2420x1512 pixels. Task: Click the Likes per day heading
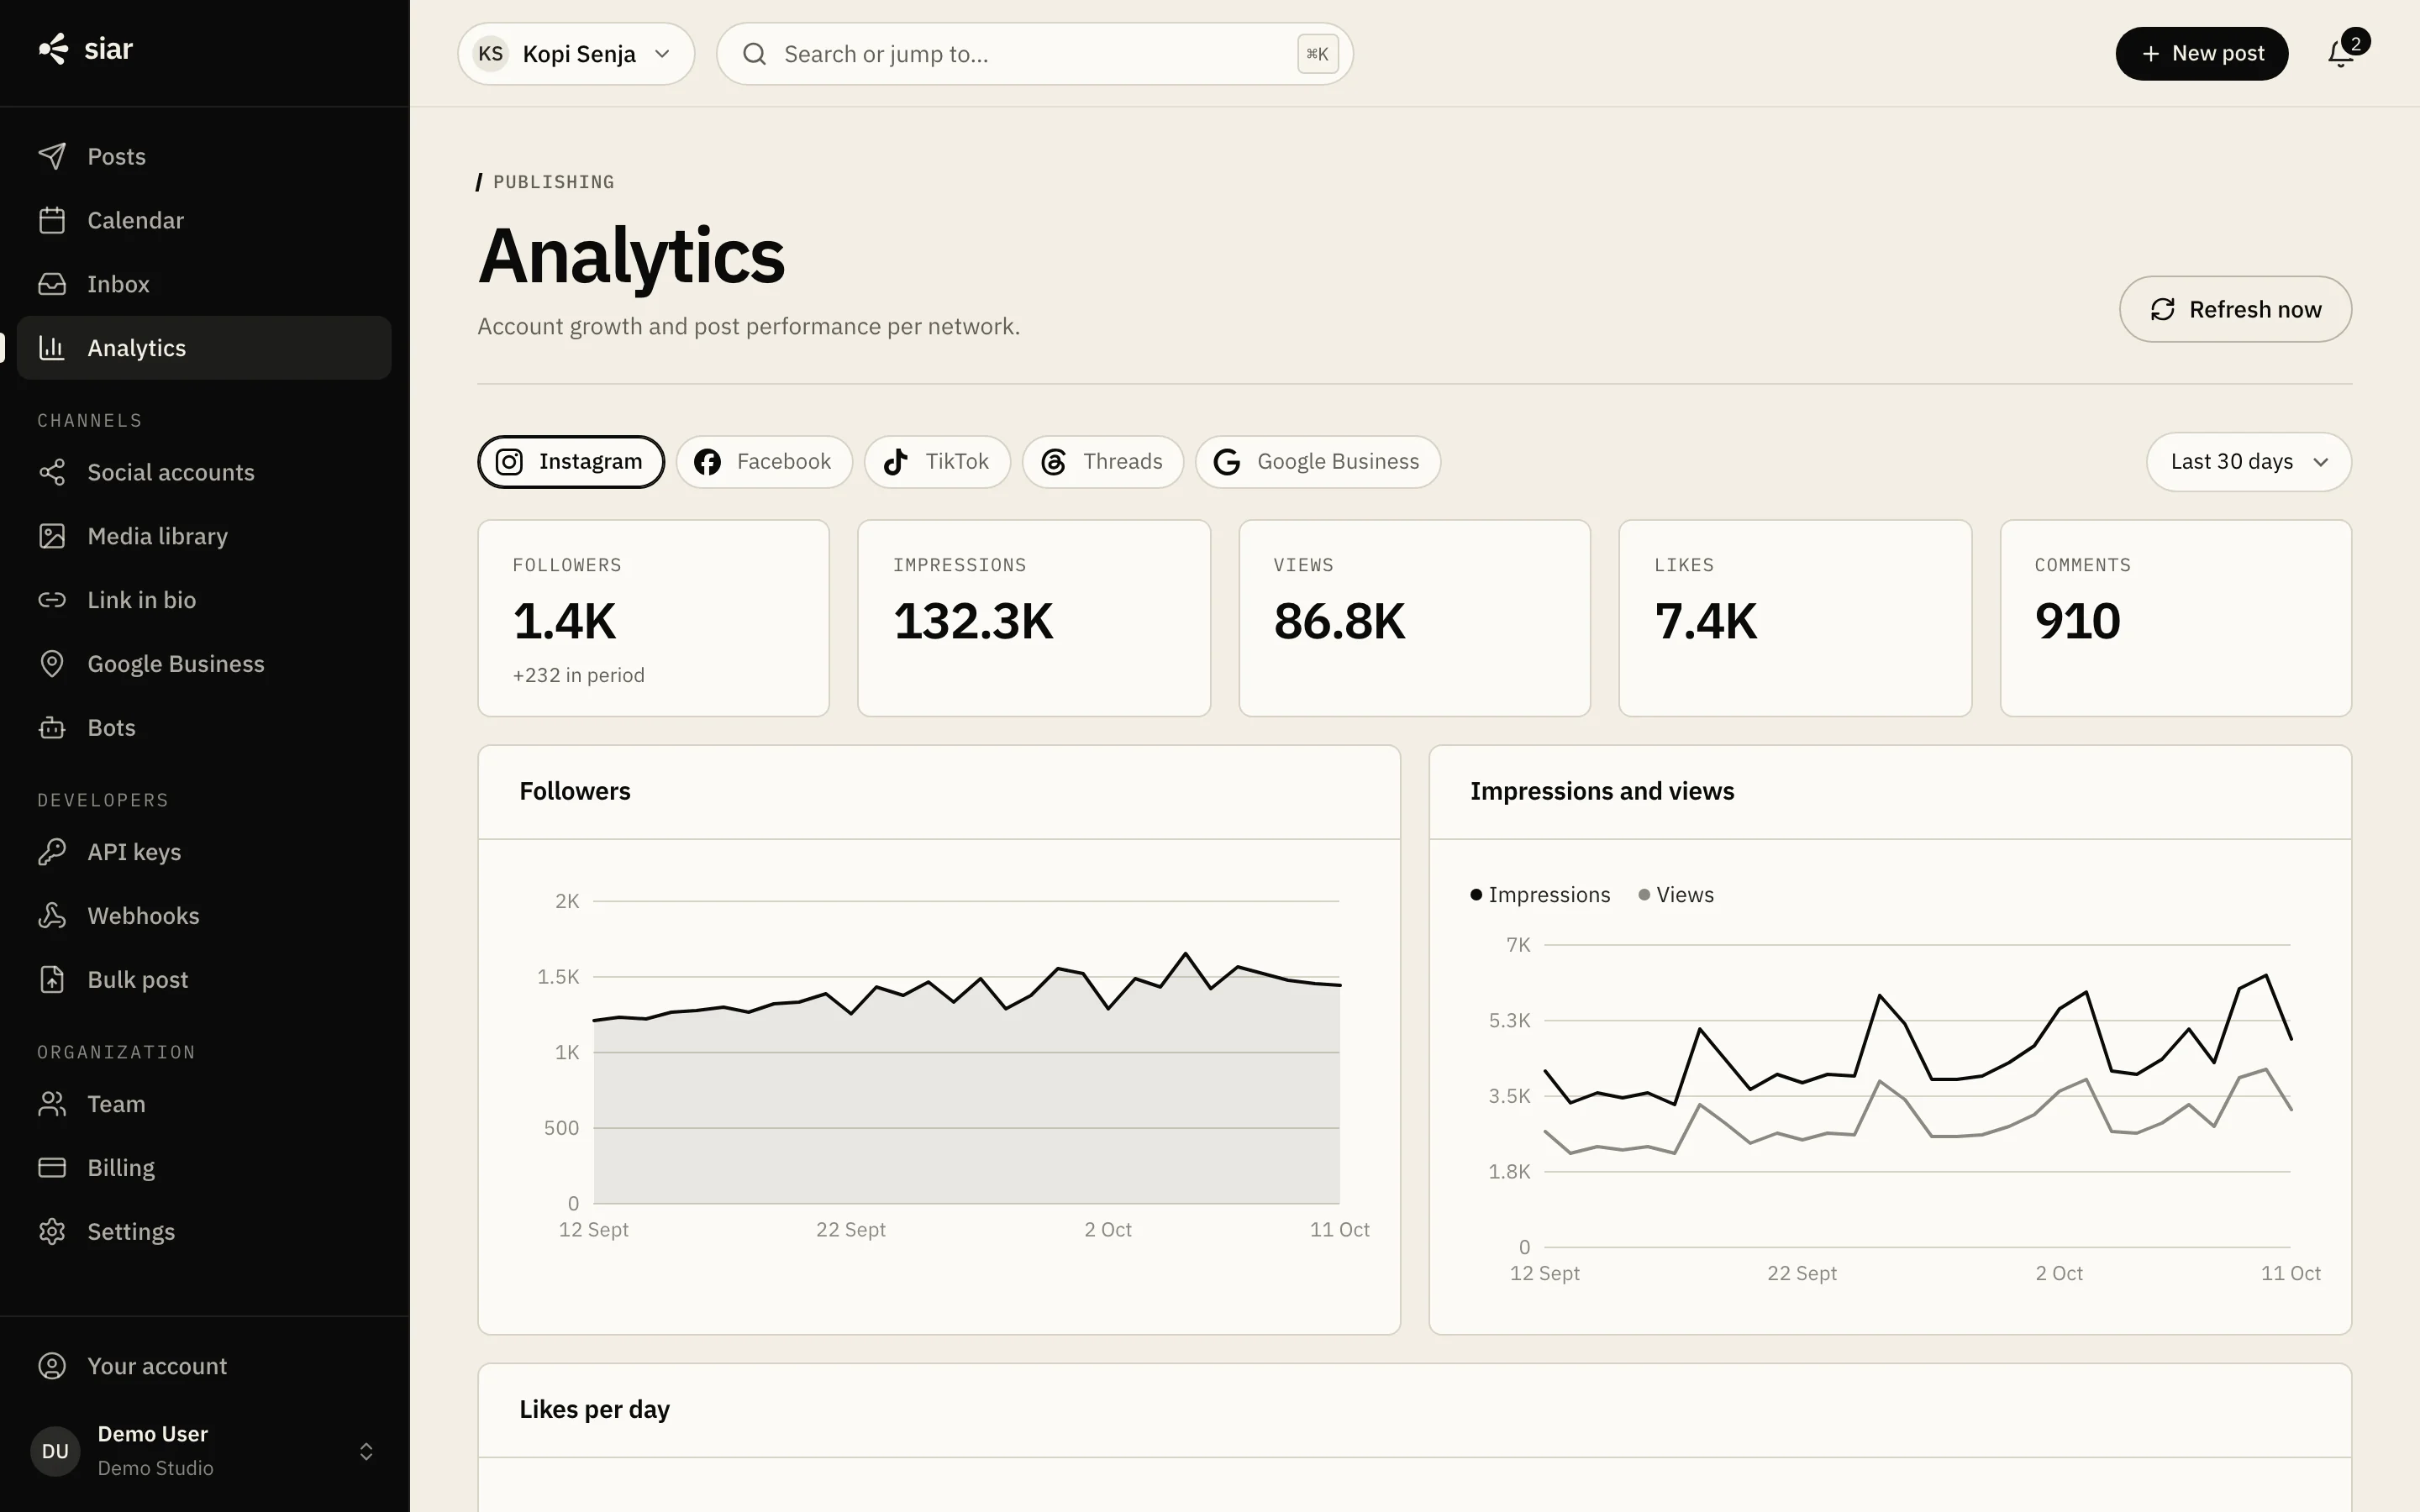594,1409
